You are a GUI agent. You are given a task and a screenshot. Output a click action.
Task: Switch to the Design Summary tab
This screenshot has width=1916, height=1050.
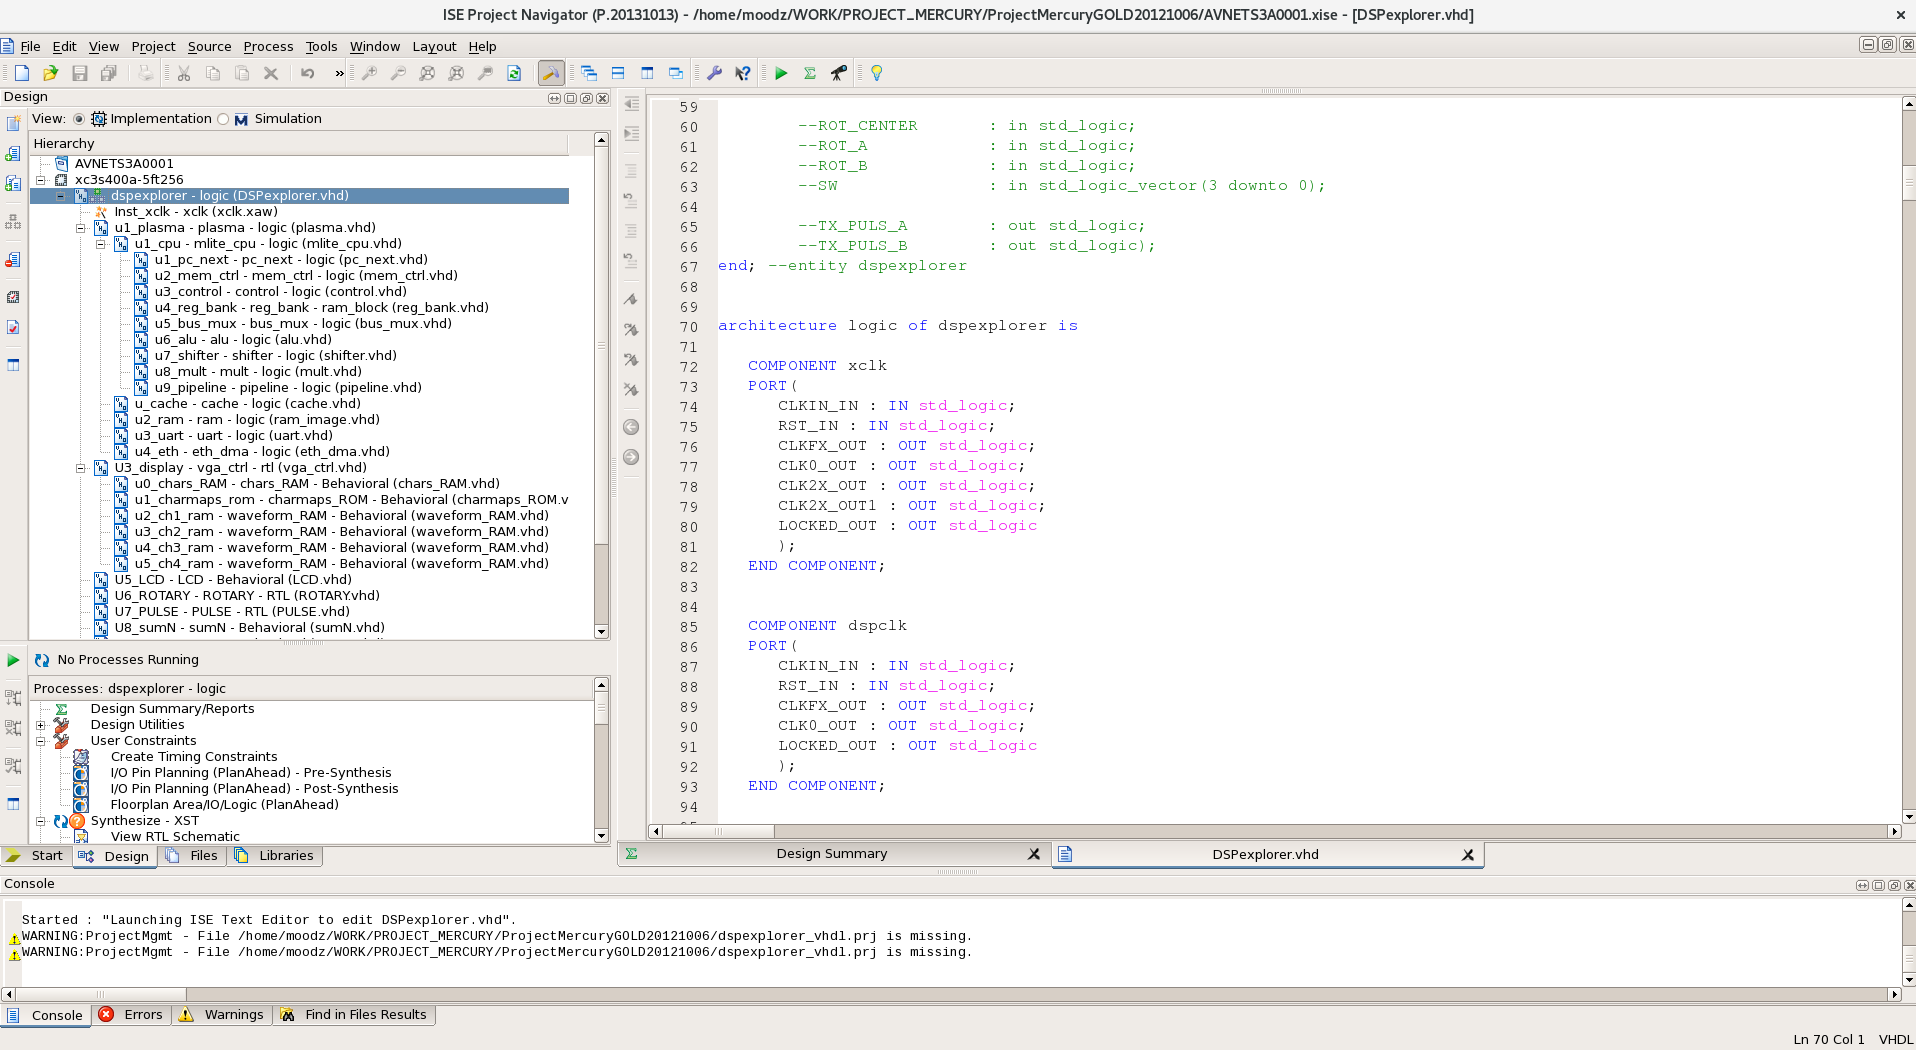point(831,854)
